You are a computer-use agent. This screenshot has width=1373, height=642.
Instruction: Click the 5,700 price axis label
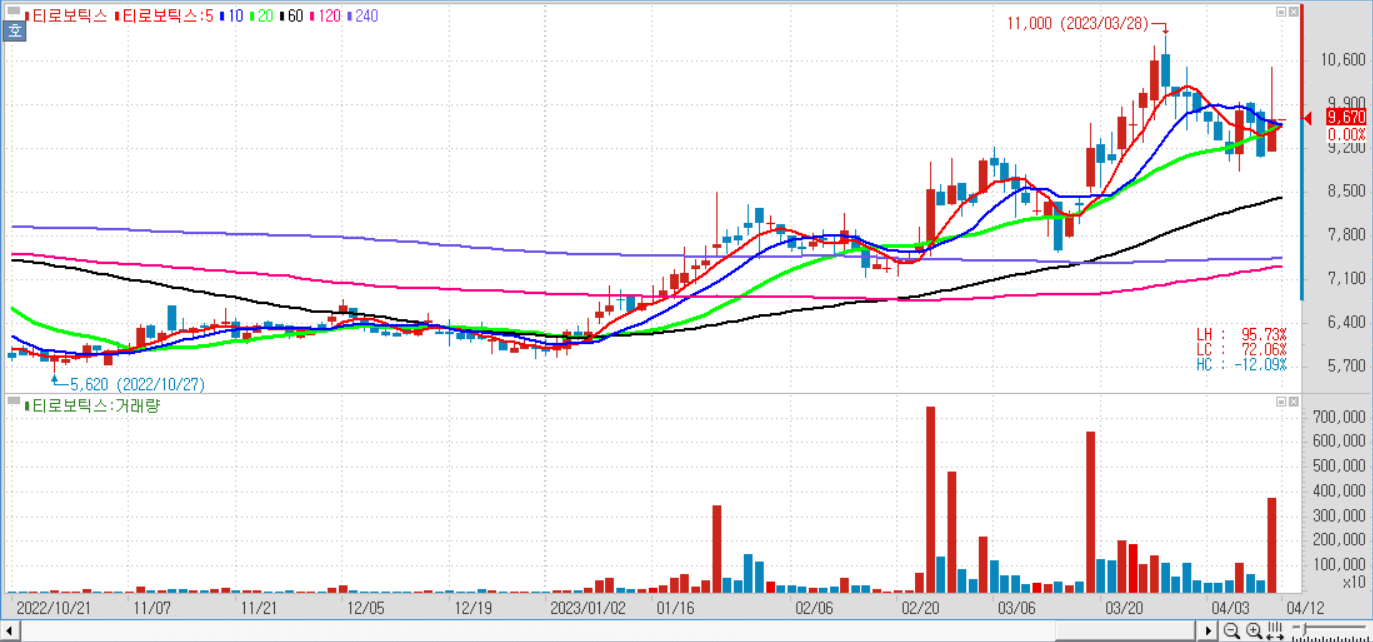tap(1347, 366)
